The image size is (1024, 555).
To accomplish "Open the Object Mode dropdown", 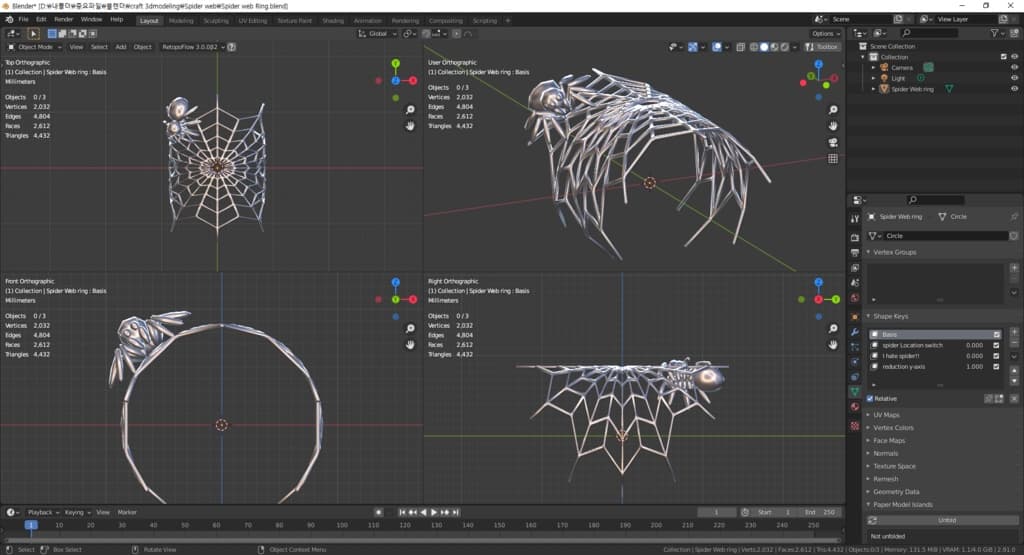I will [35, 46].
